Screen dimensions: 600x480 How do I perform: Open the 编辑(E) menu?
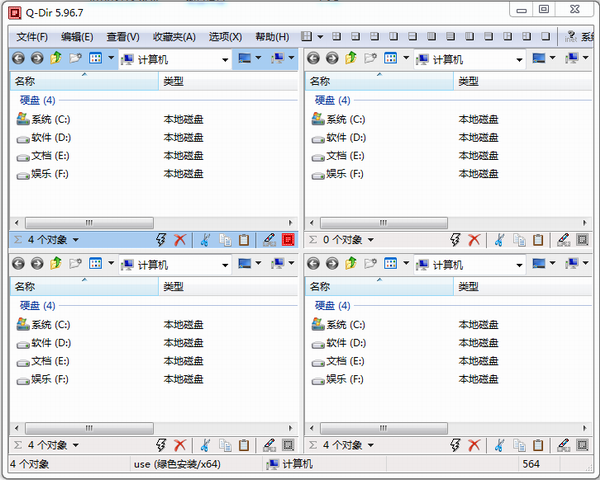(x=77, y=37)
